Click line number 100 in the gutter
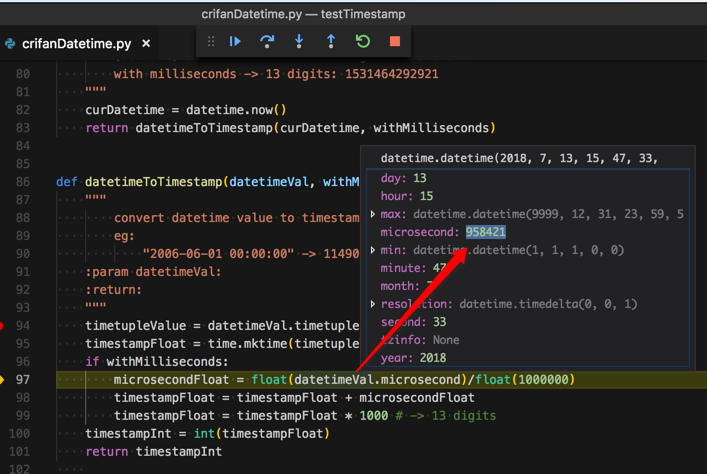This screenshot has height=474, width=707. (19, 434)
